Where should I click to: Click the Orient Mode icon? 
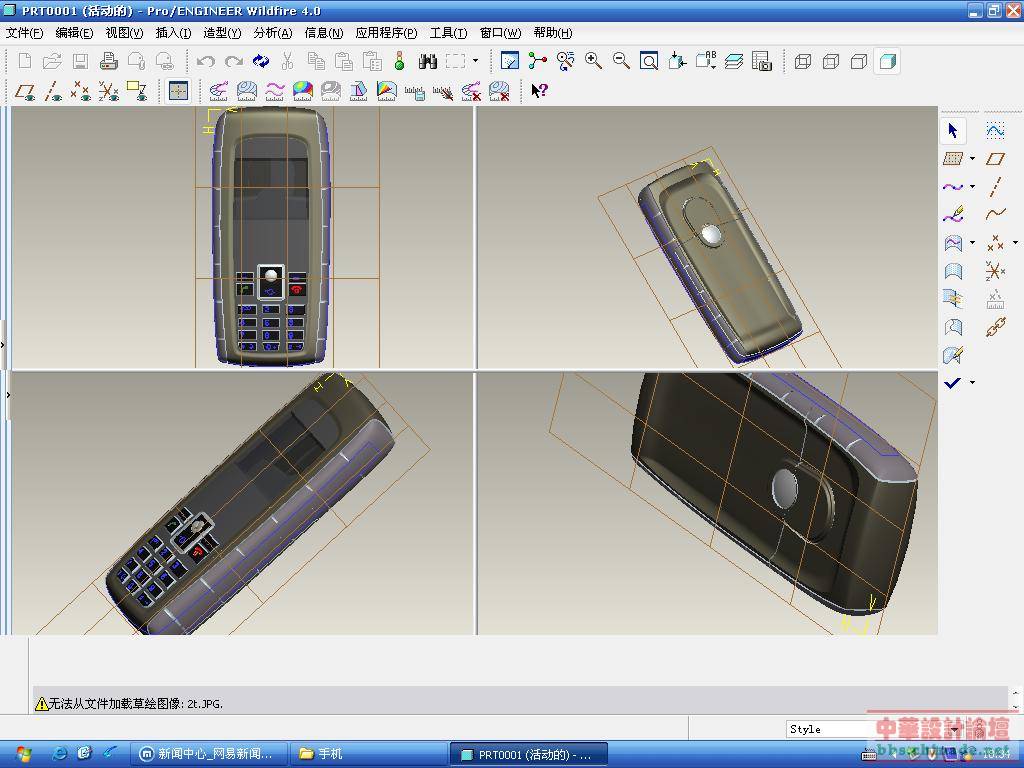[566, 61]
